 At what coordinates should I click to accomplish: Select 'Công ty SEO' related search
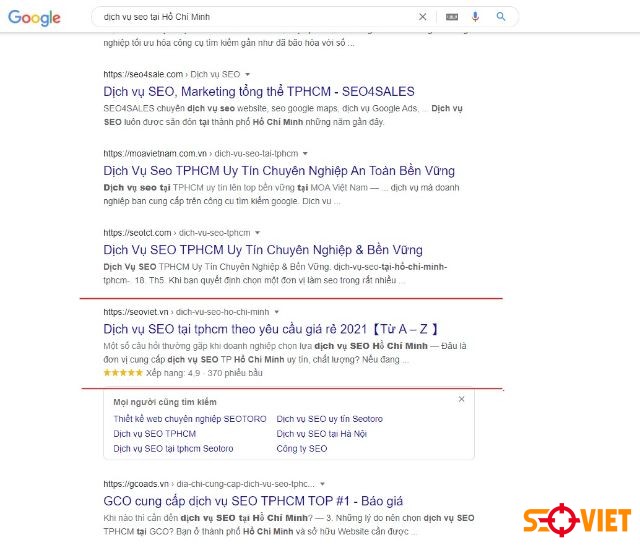pos(302,449)
